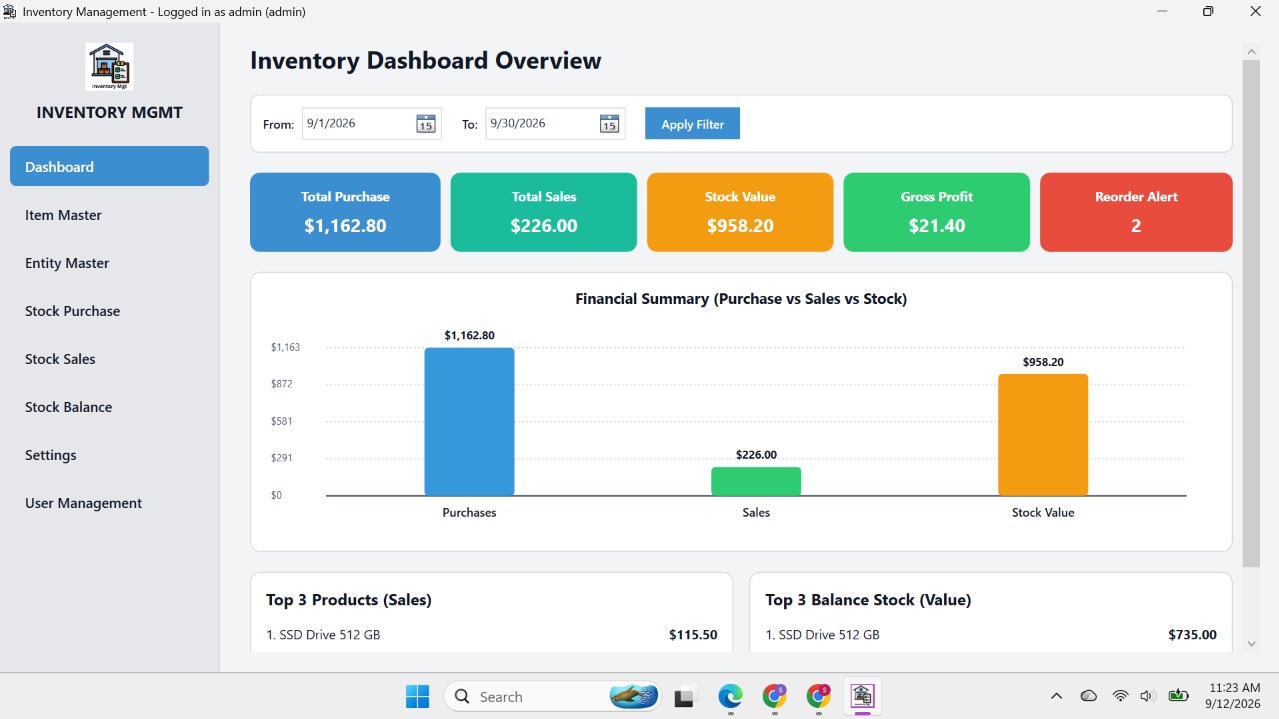The image size is (1279, 719).
Task: Click the Windows taskbar Search box
Action: [552, 697]
